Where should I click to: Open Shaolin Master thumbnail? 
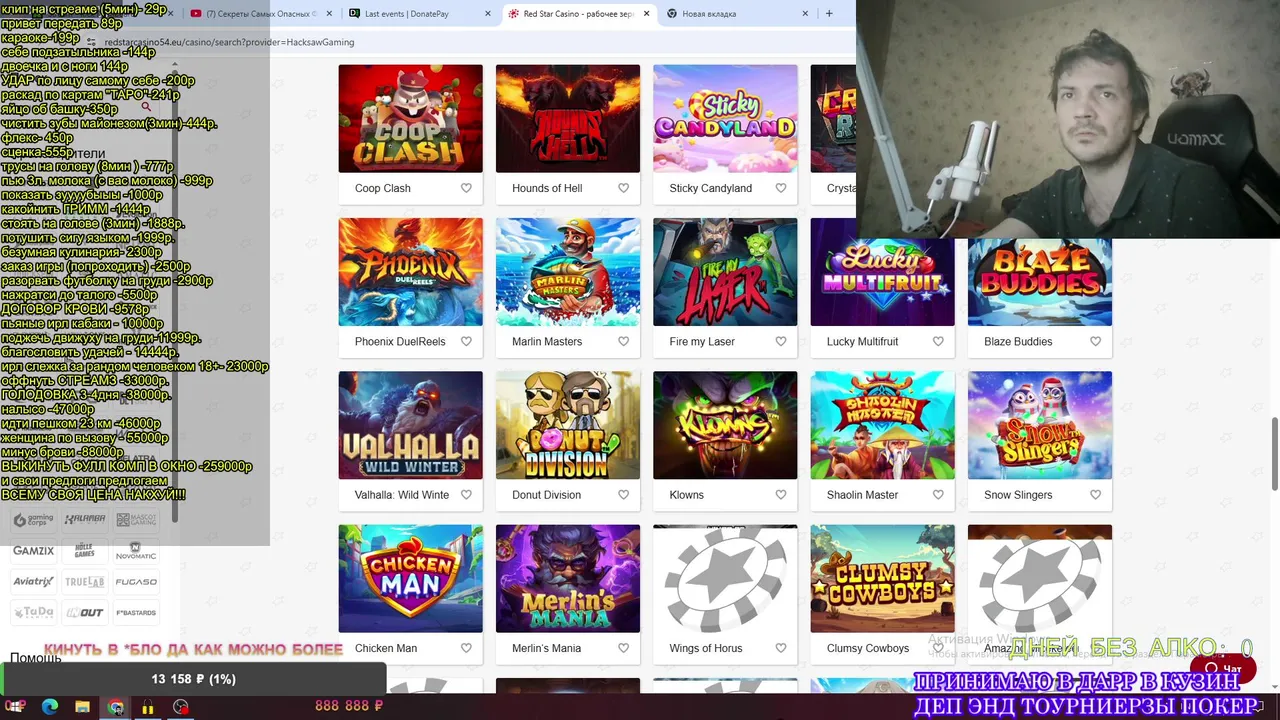[x=882, y=425]
